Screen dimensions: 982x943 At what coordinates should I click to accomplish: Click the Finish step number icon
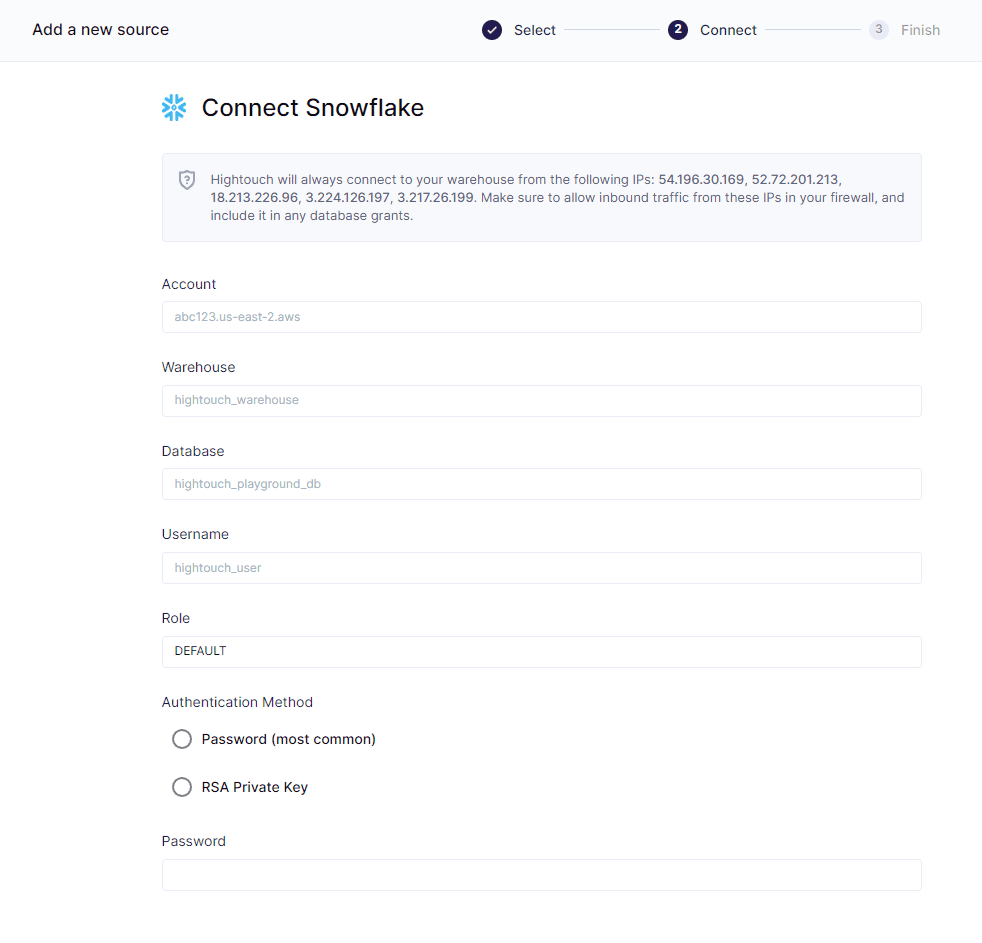(x=879, y=30)
